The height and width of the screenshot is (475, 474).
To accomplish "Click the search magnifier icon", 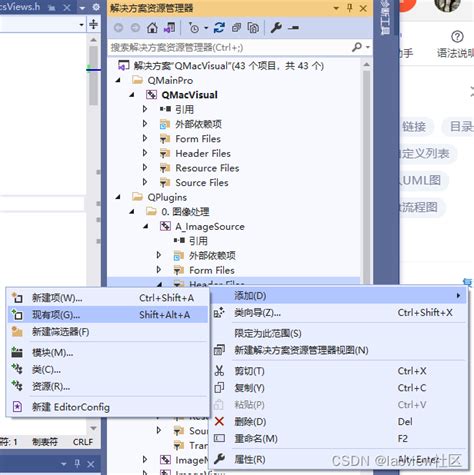I will coord(357,47).
